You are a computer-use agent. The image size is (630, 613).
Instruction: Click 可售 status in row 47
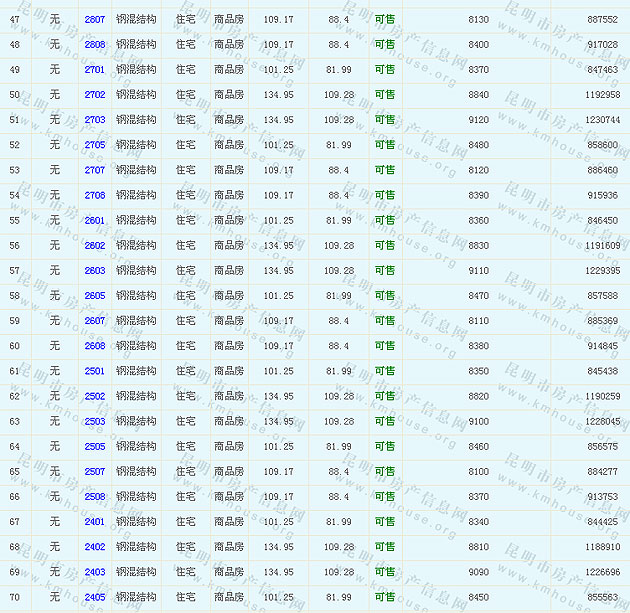(385, 20)
